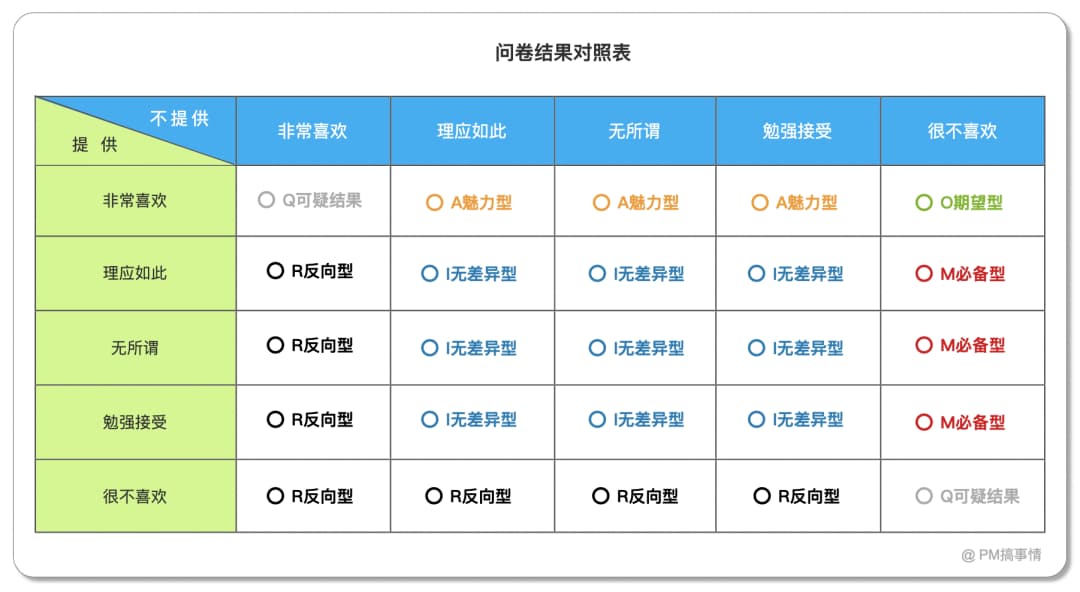Select the 无所谓 column header
The width and height of the screenshot is (1080, 592).
click(x=634, y=131)
